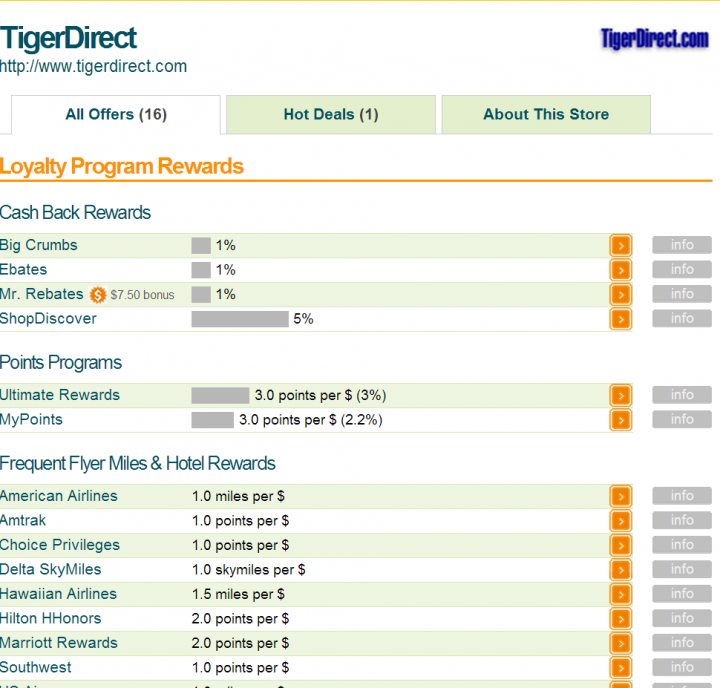
Task: Click the gray bar for Ultimate Rewards
Action: pos(220,395)
